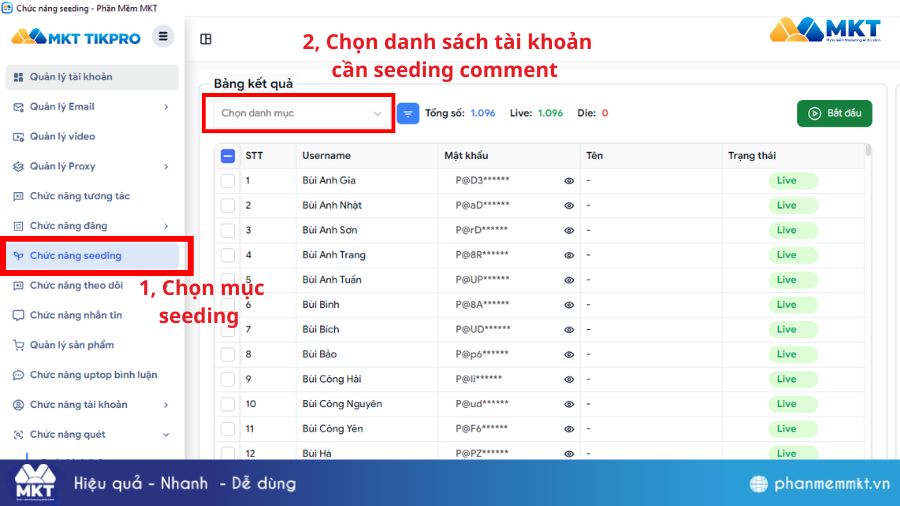Open Quản lý tài khoản menu
Image resolution: width=900 pixels, height=506 pixels.
pyautogui.click(x=92, y=77)
